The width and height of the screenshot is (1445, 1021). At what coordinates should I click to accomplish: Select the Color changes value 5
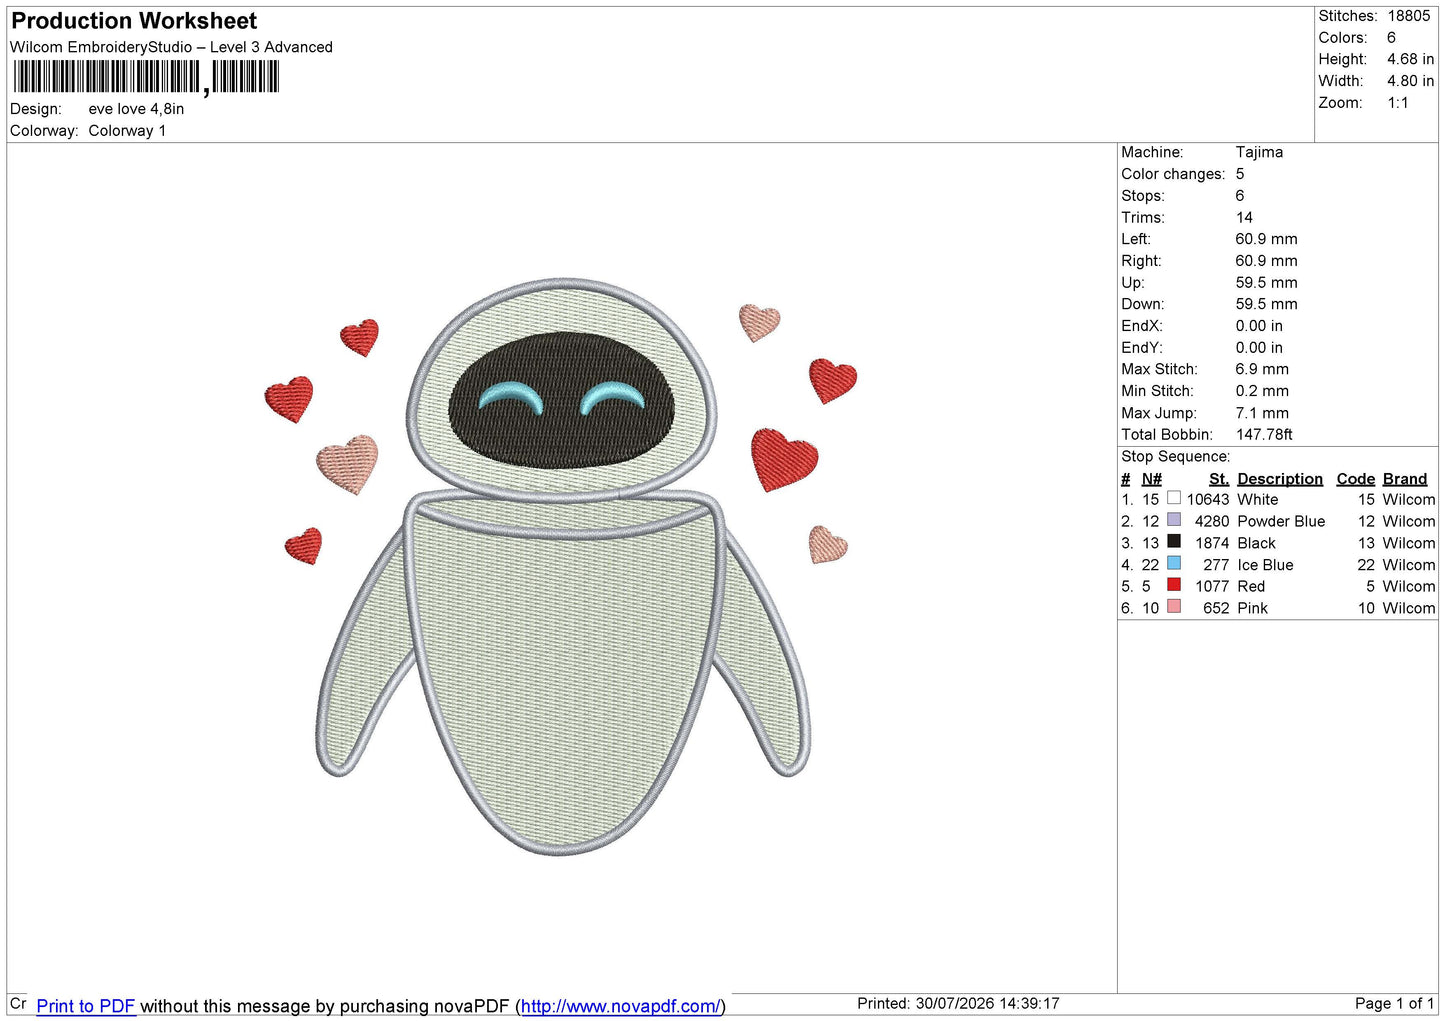(x=1240, y=174)
